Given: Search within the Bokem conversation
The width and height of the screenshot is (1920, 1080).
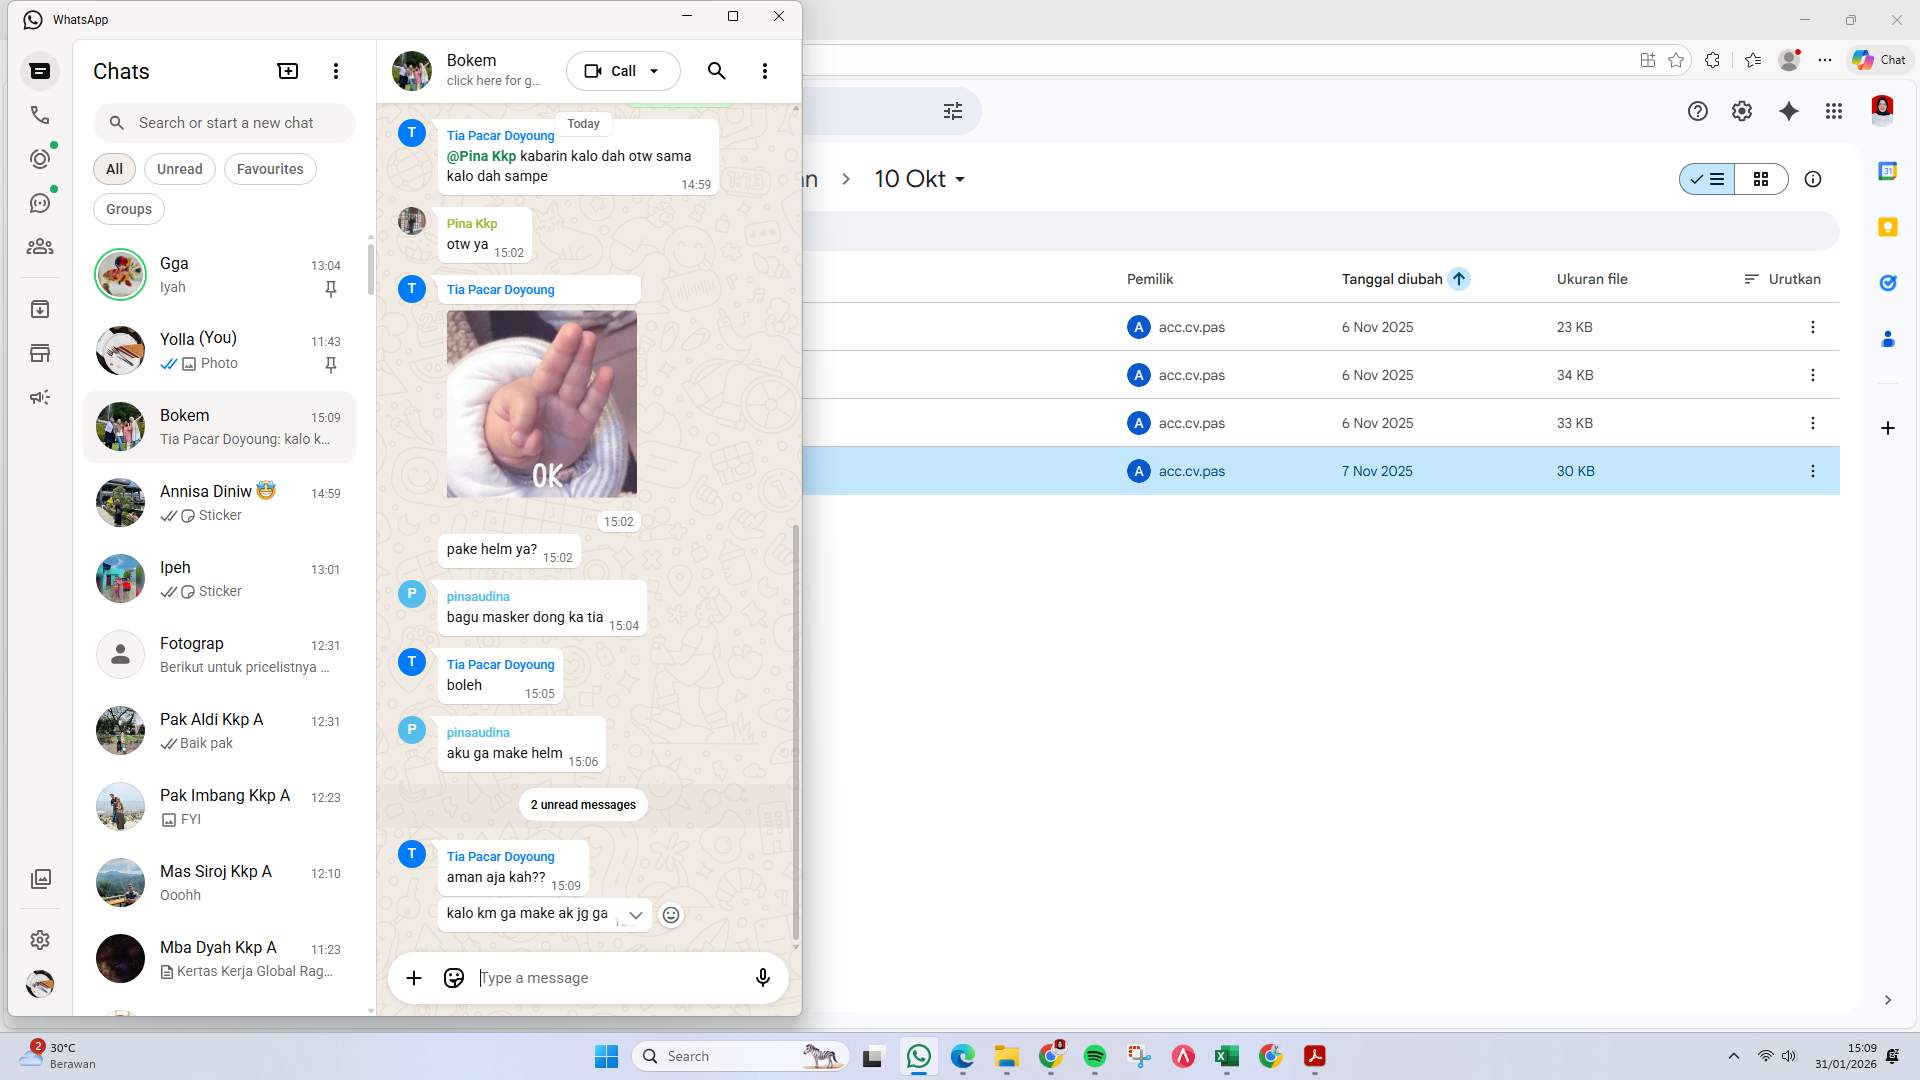Looking at the screenshot, I should pyautogui.click(x=716, y=71).
